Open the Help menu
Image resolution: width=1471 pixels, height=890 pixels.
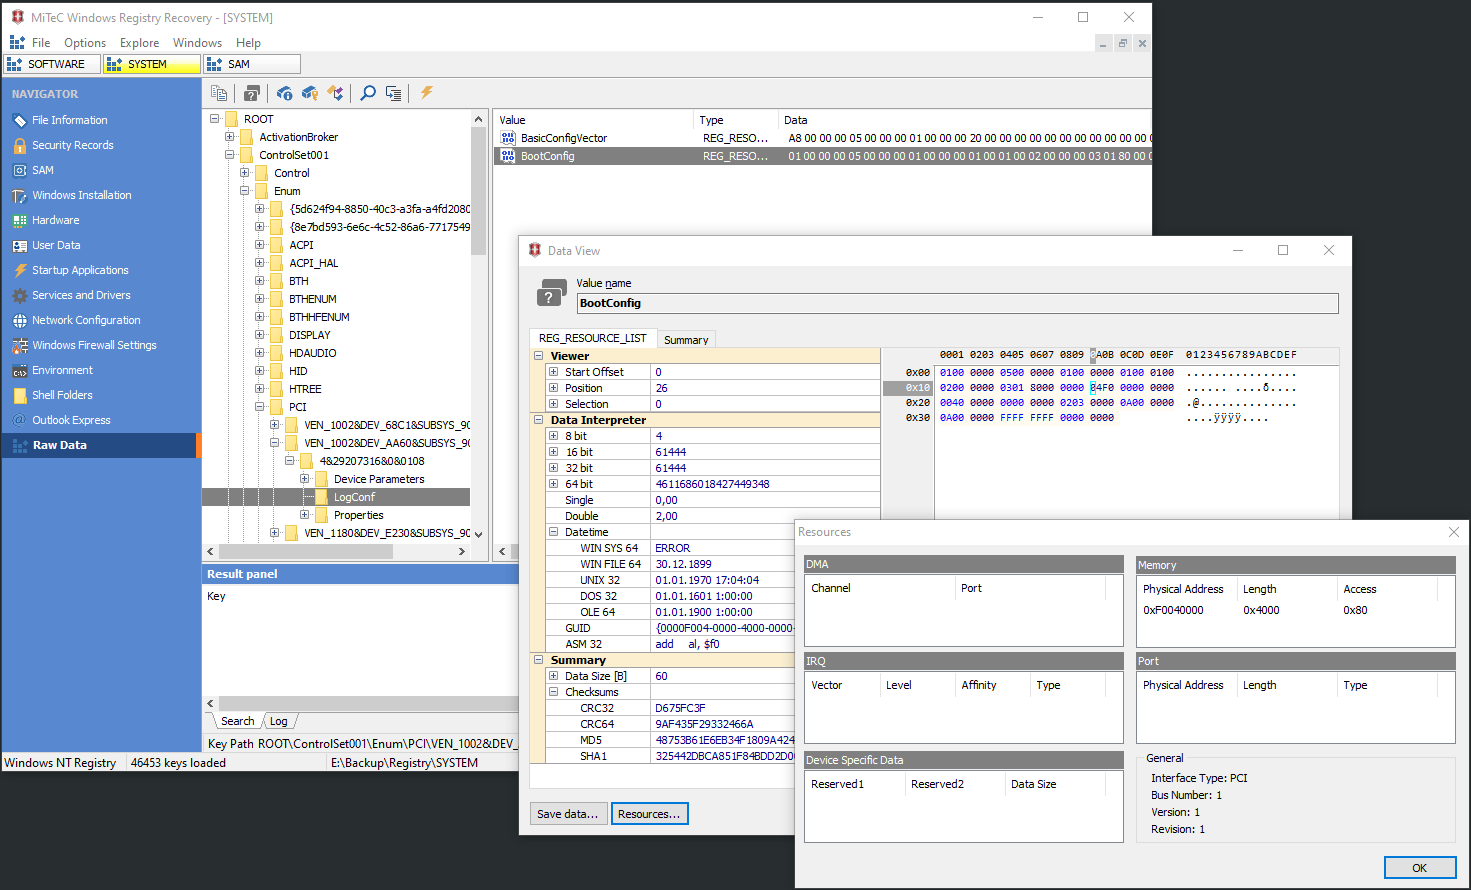click(248, 43)
